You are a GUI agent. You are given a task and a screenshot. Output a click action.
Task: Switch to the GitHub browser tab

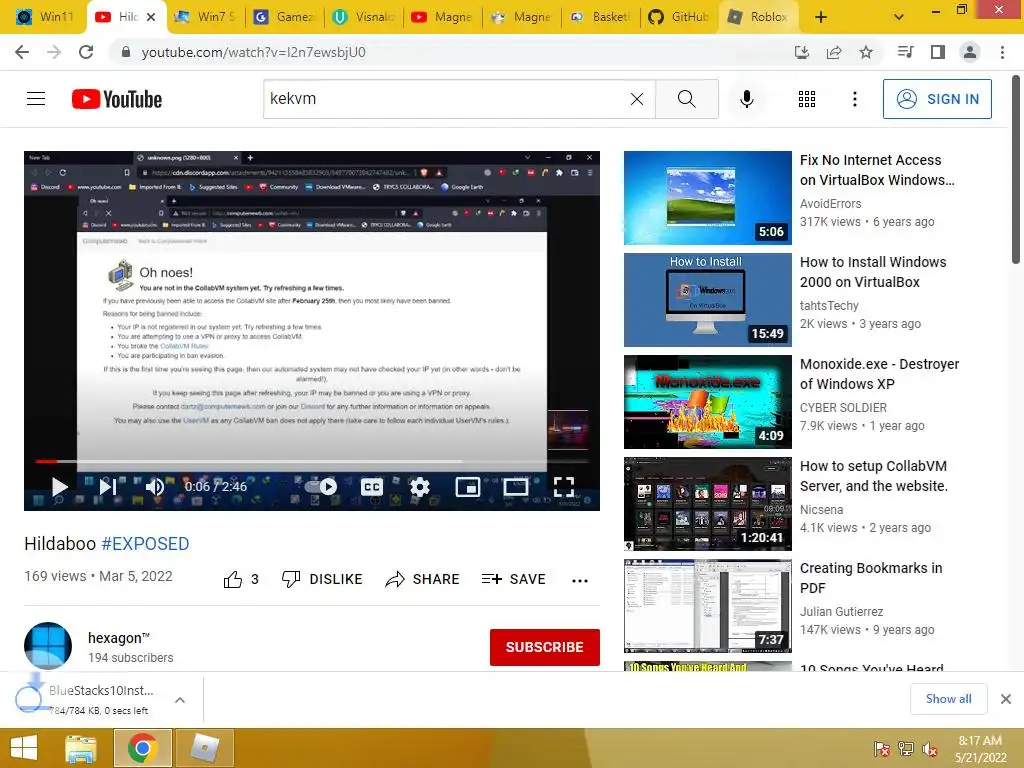(679, 17)
